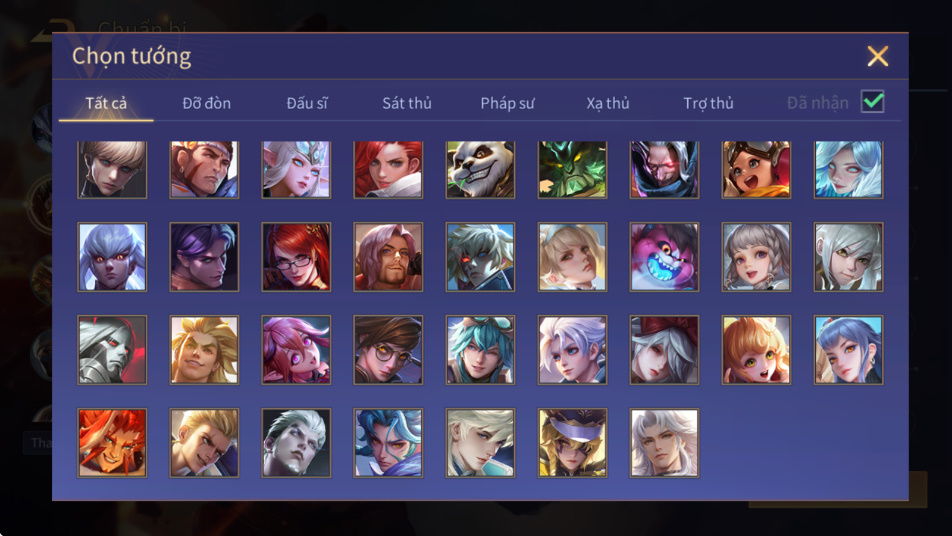
Task: Go to the Tất cả tab
Action: click(x=106, y=103)
